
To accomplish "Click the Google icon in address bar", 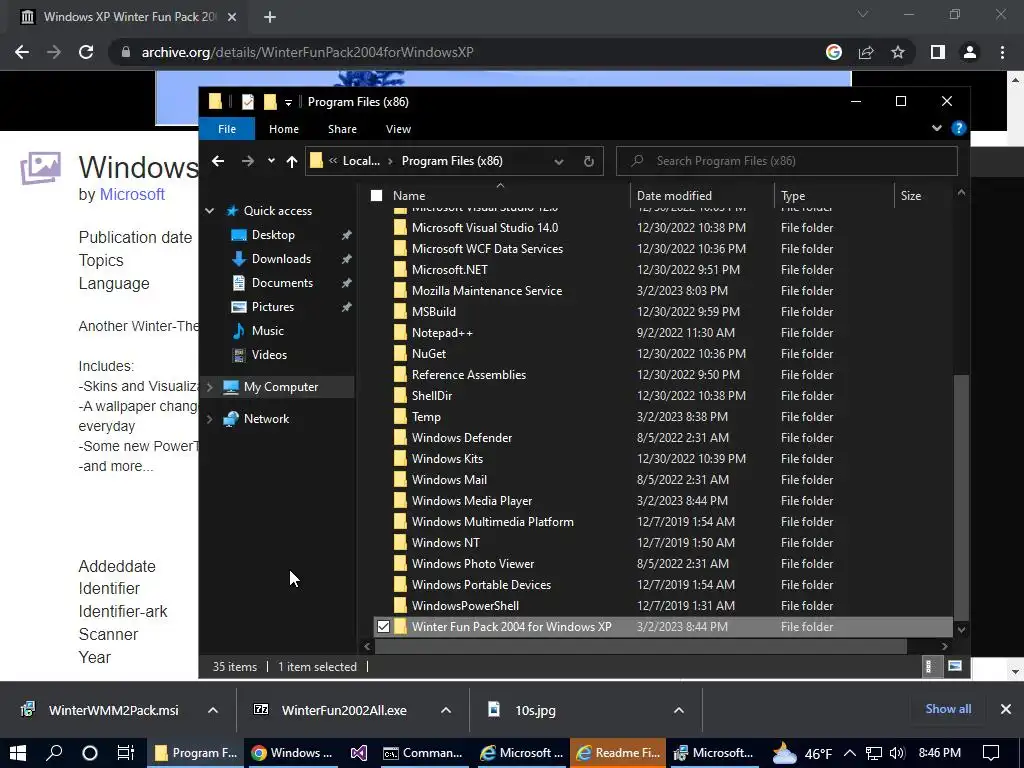I will point(834,52).
